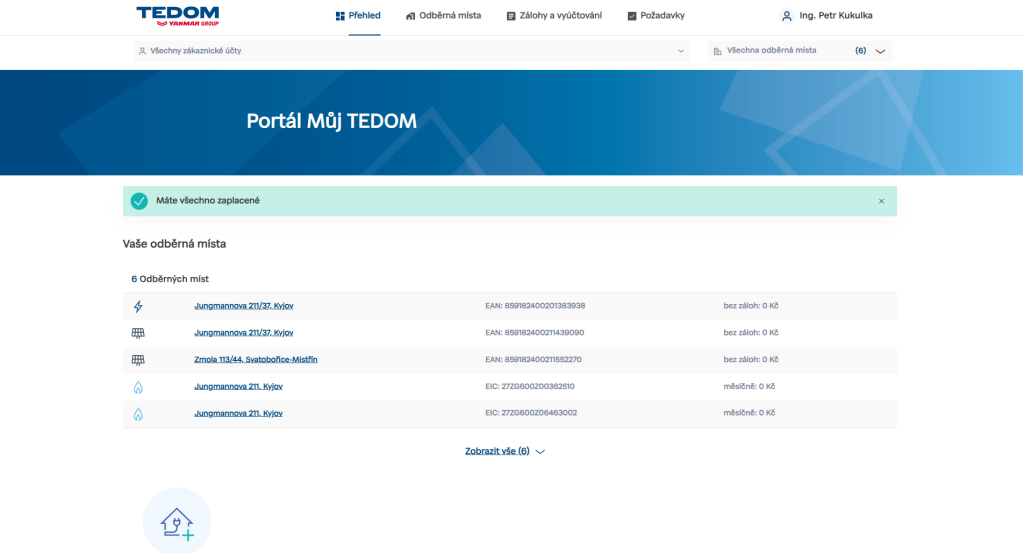
Task: Click the TEDOM Yanmar Group logo
Action: click(x=178, y=16)
